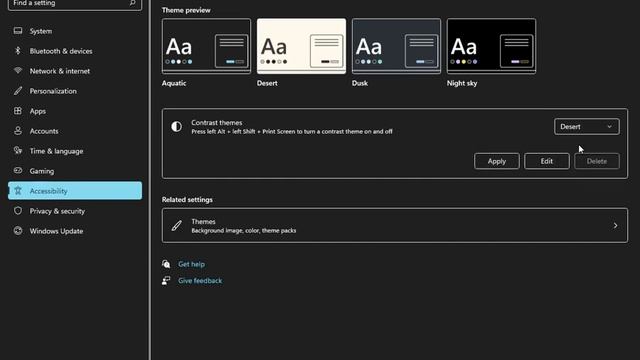Click the contrast half-circle icon

click(176, 127)
